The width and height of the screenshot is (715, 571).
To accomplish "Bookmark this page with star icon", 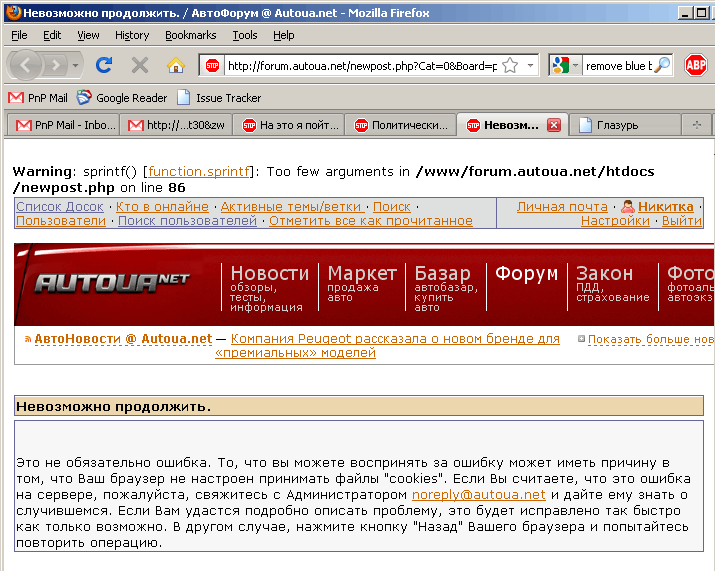I will tap(509, 65).
